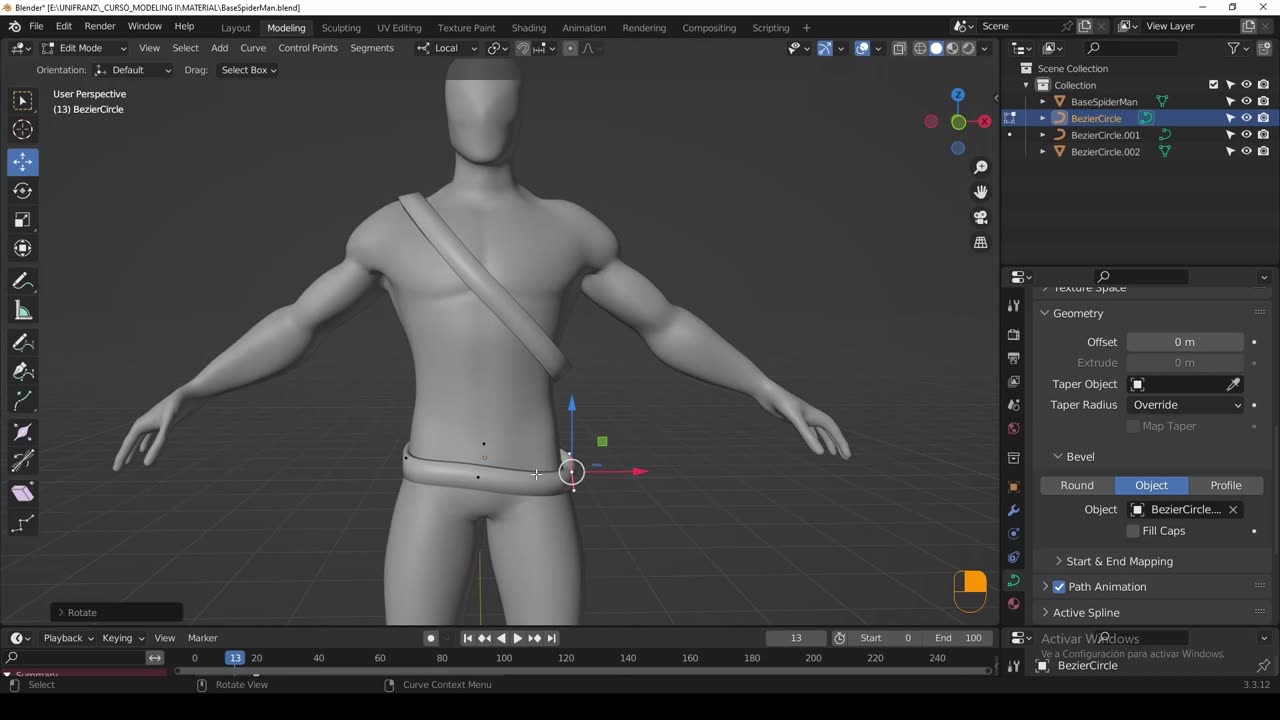Select the Randomize tool
The height and width of the screenshot is (720, 1280).
tap(22, 523)
